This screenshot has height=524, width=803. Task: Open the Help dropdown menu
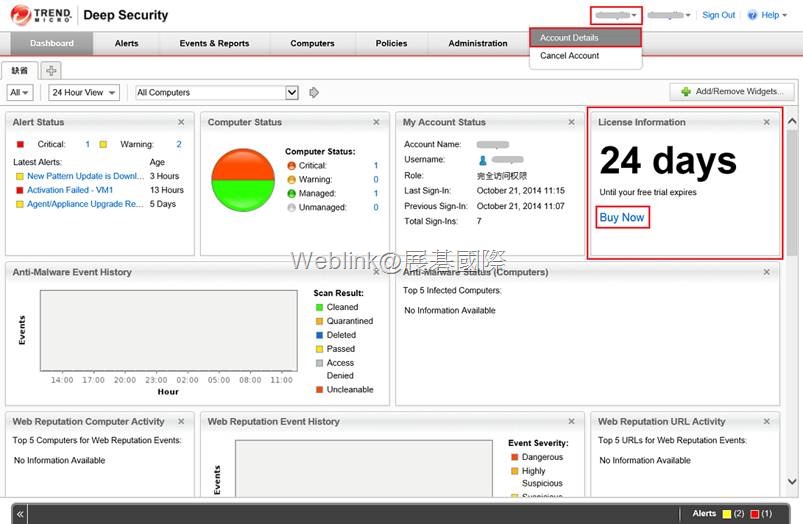[x=773, y=15]
